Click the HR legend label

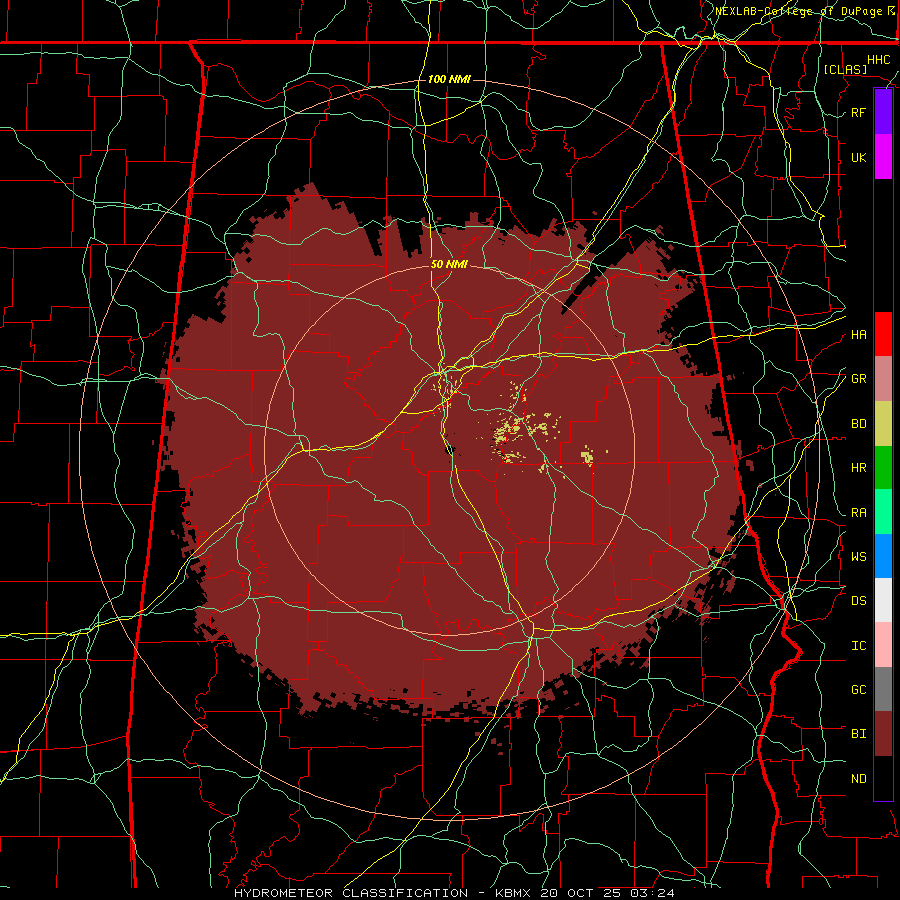click(858, 468)
